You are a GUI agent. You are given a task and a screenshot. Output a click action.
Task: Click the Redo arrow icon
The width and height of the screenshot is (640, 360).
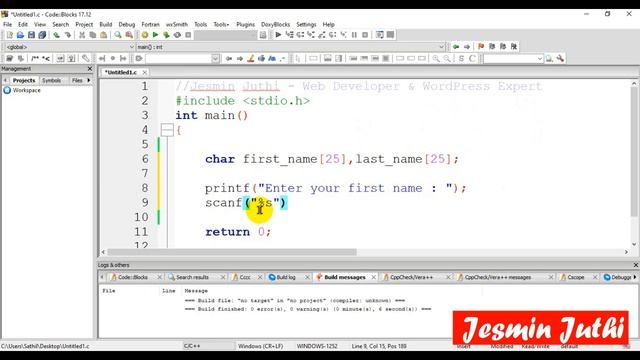click(x=67, y=35)
